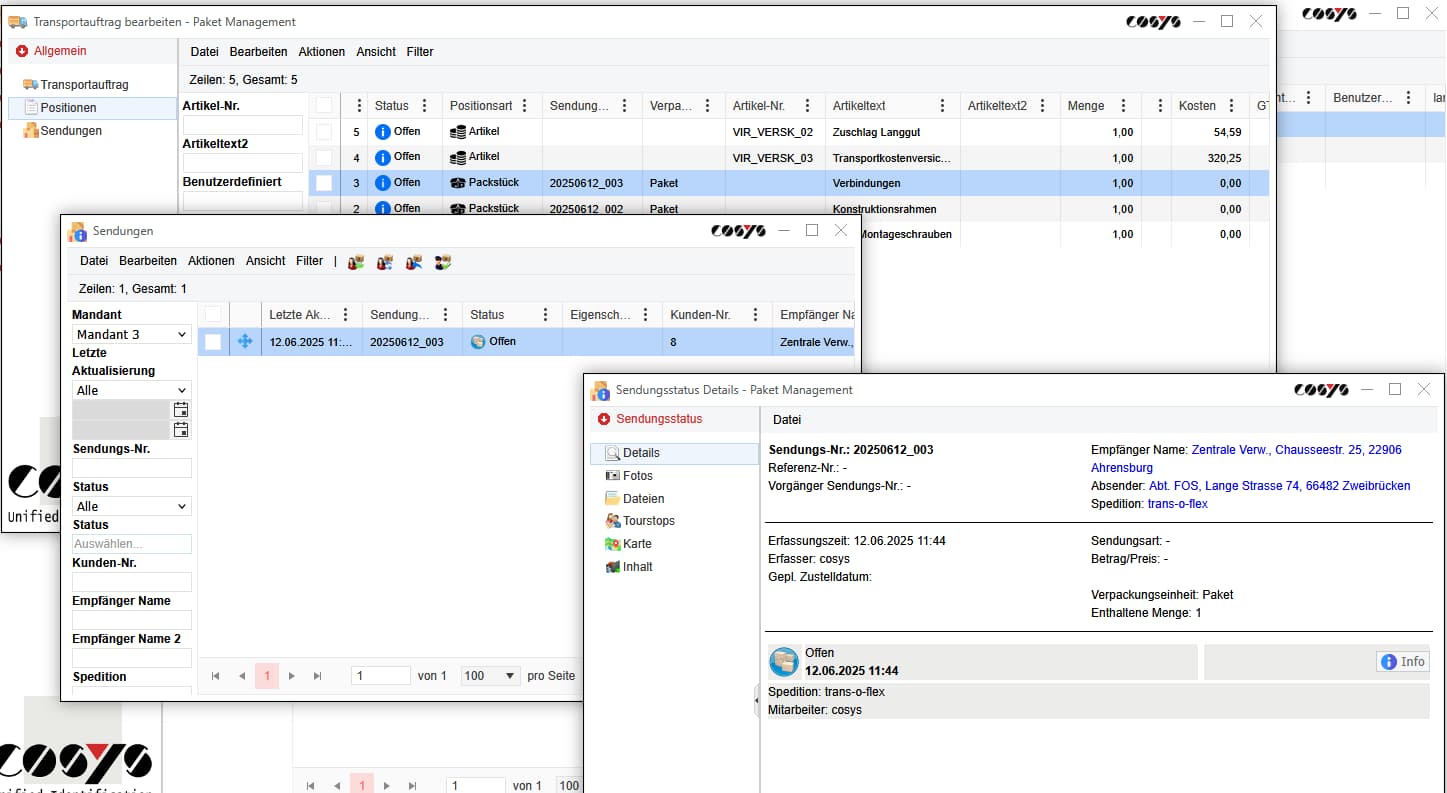1447x793 pixels.
Task: Click the rightmost toolbar icon in Sendungen window
Action: tap(443, 262)
